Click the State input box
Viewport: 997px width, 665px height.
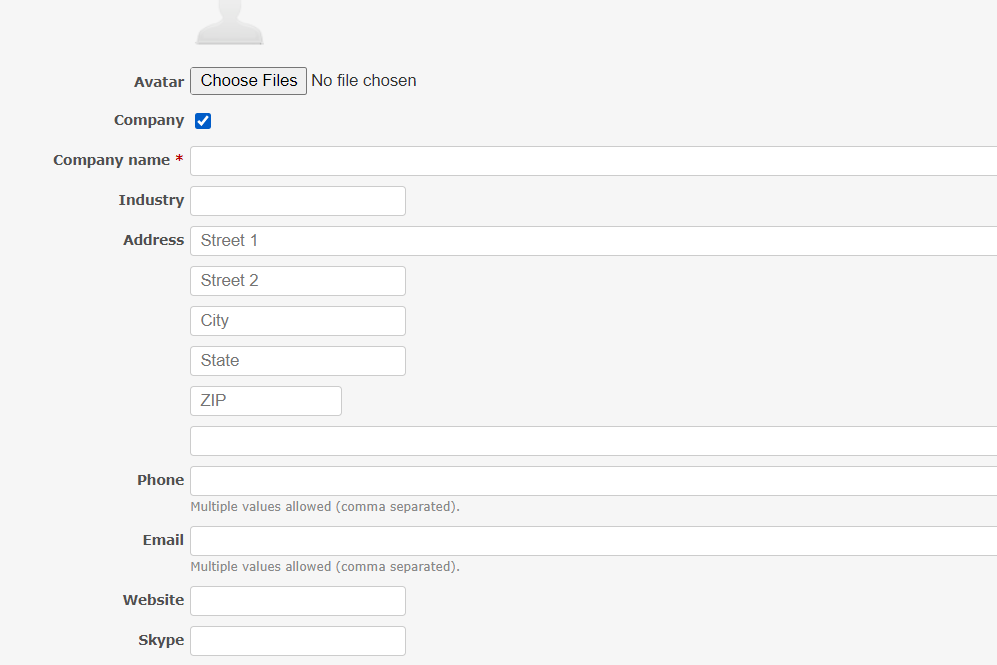297,360
